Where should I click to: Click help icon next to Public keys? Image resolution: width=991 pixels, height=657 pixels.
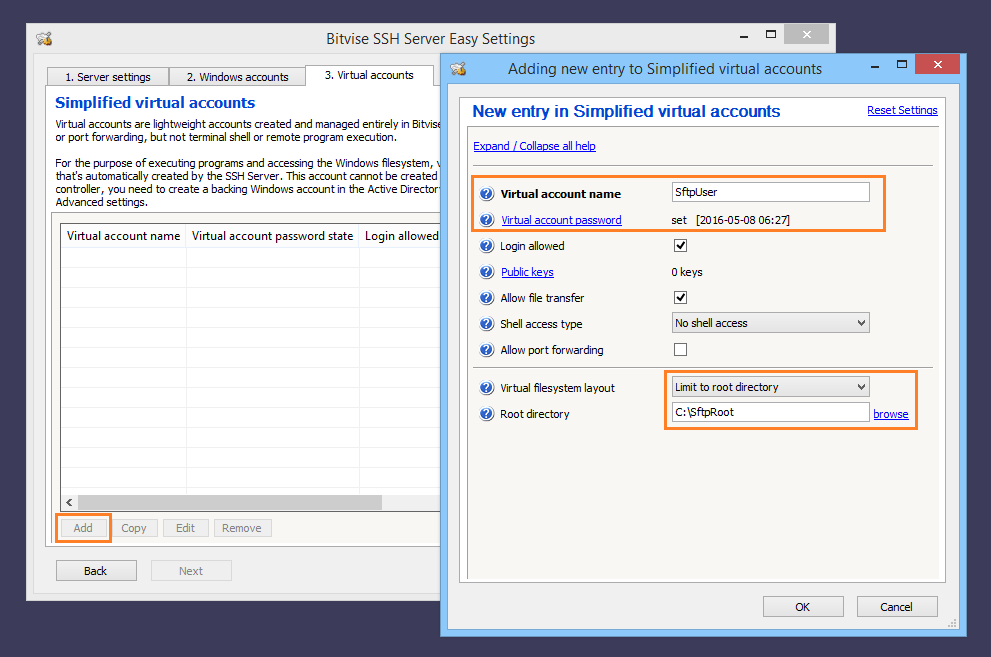pyautogui.click(x=486, y=272)
